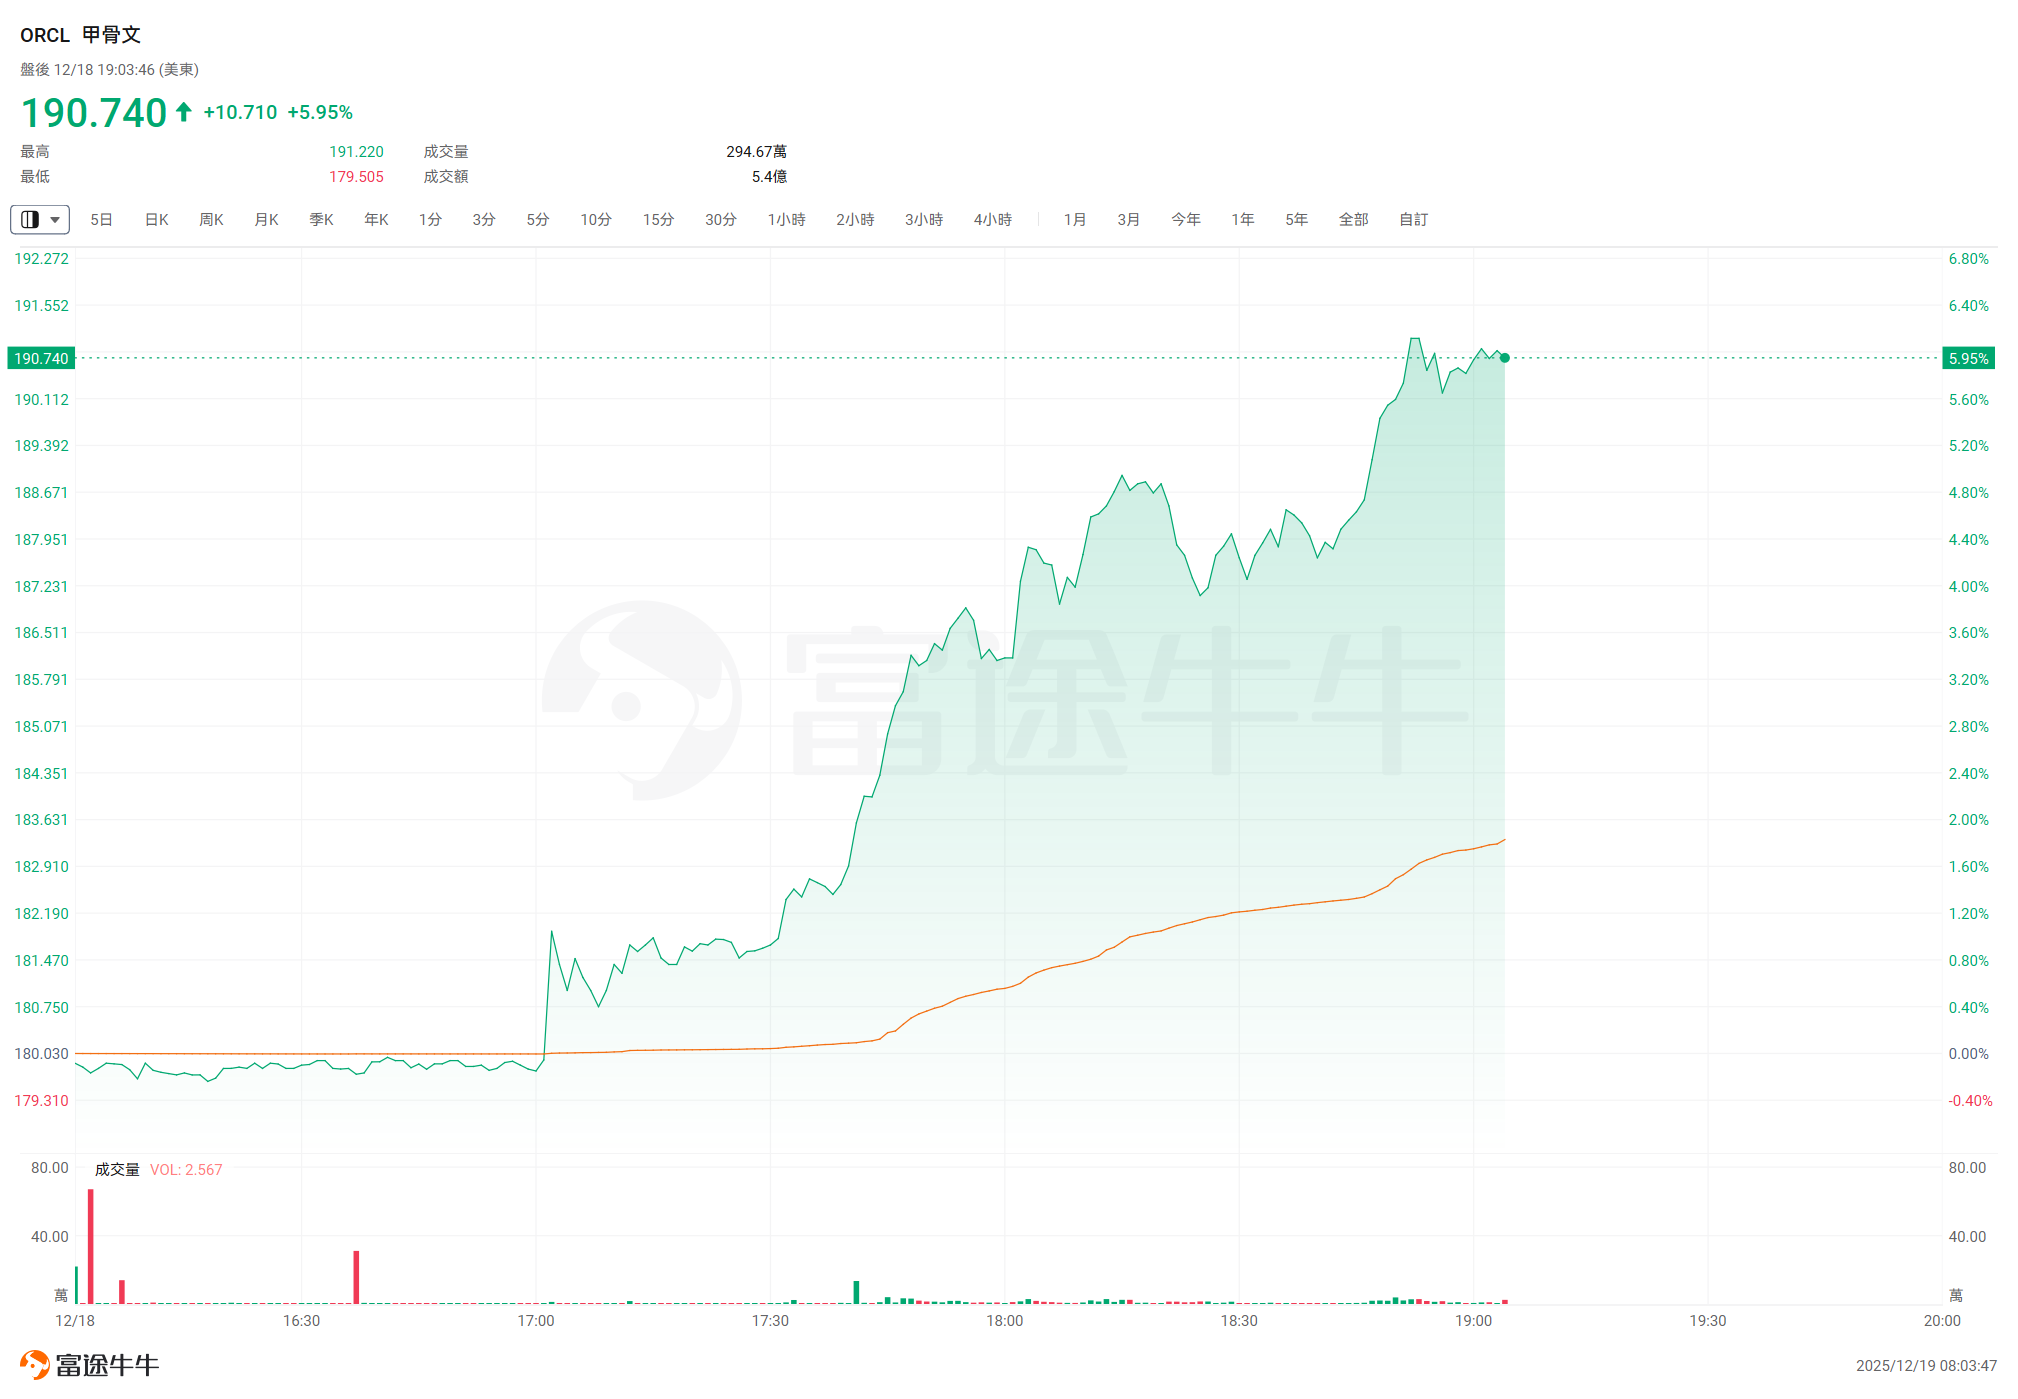
Task: Open the 自訂 custom range option
Action: point(1413,219)
